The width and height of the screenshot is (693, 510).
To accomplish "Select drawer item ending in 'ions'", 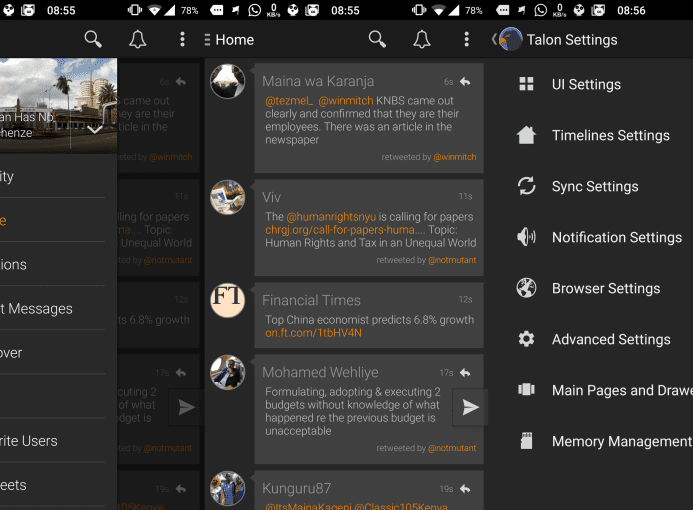I will [52, 264].
